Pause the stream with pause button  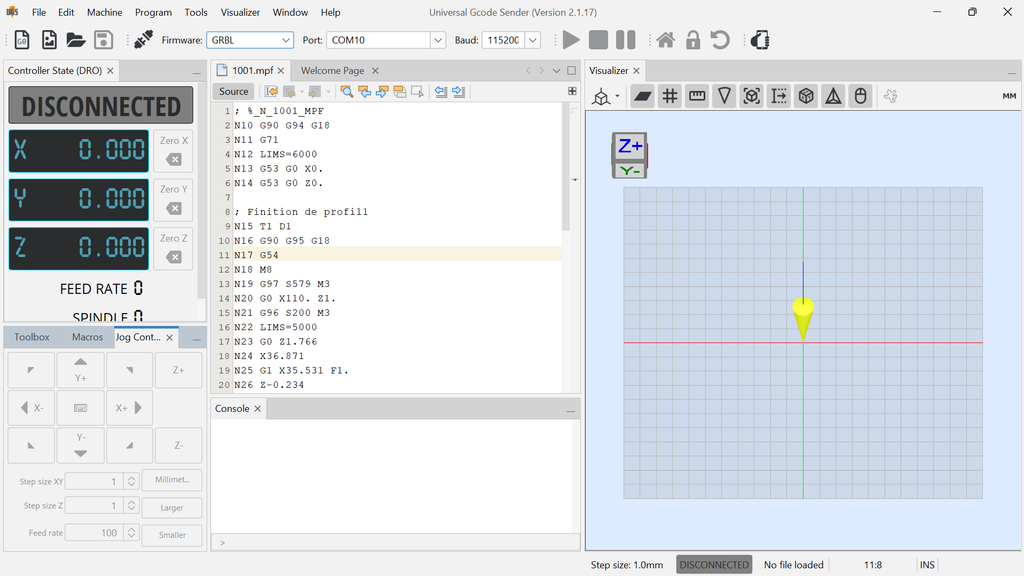pyautogui.click(x=626, y=40)
